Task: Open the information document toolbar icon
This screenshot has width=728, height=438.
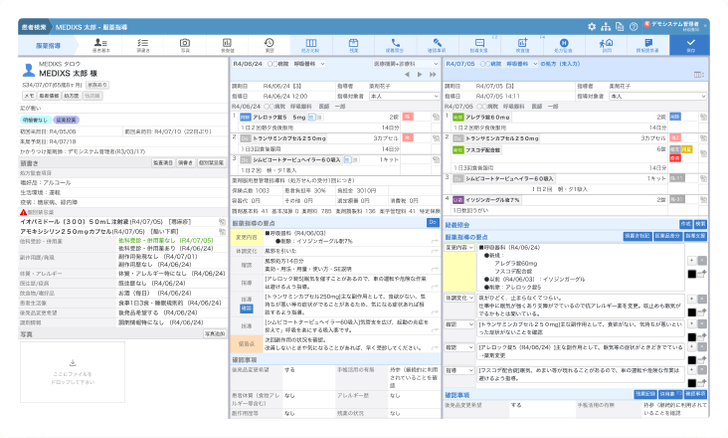Action: pos(648,45)
